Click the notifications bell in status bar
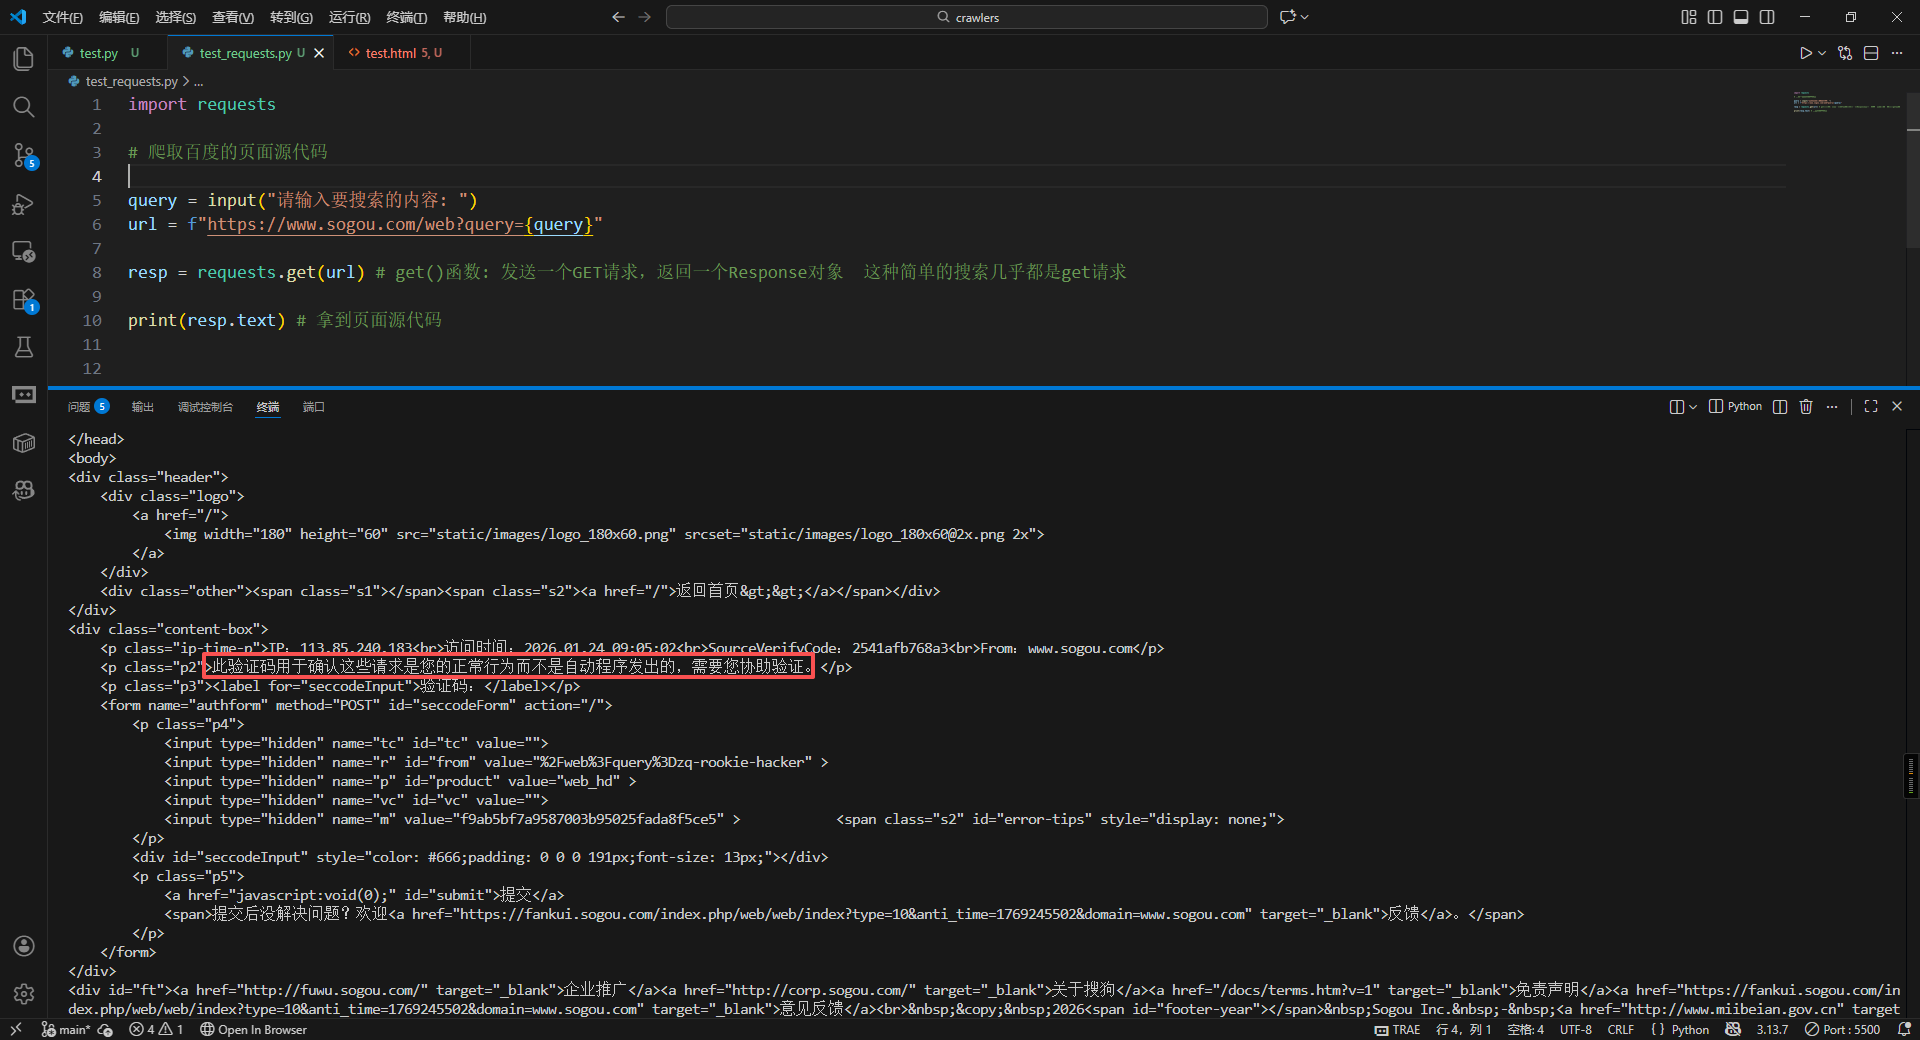 coord(1904,1029)
